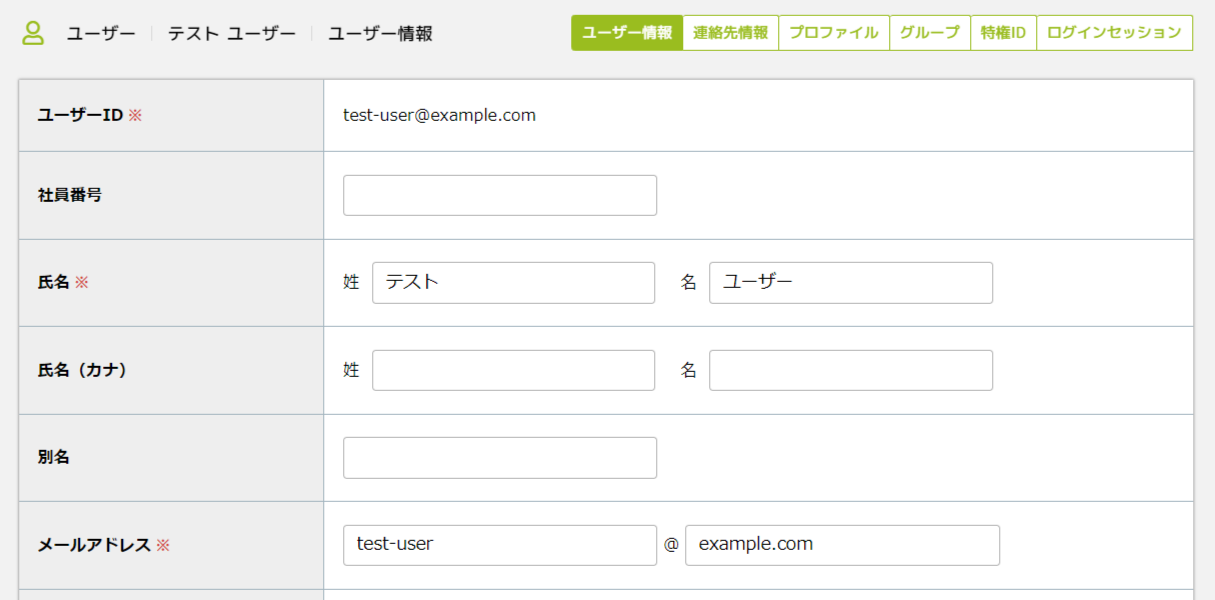Screen dimensions: 1215x600
Task: Switch to the 連絡先情報 tab
Action: [731, 32]
